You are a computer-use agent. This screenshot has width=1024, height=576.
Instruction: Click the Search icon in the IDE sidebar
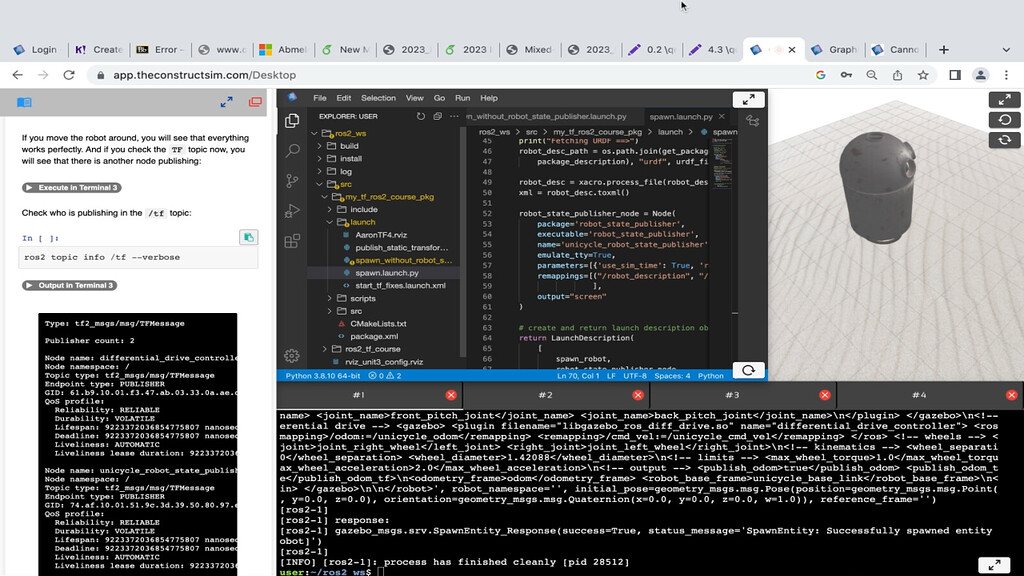pyautogui.click(x=292, y=150)
